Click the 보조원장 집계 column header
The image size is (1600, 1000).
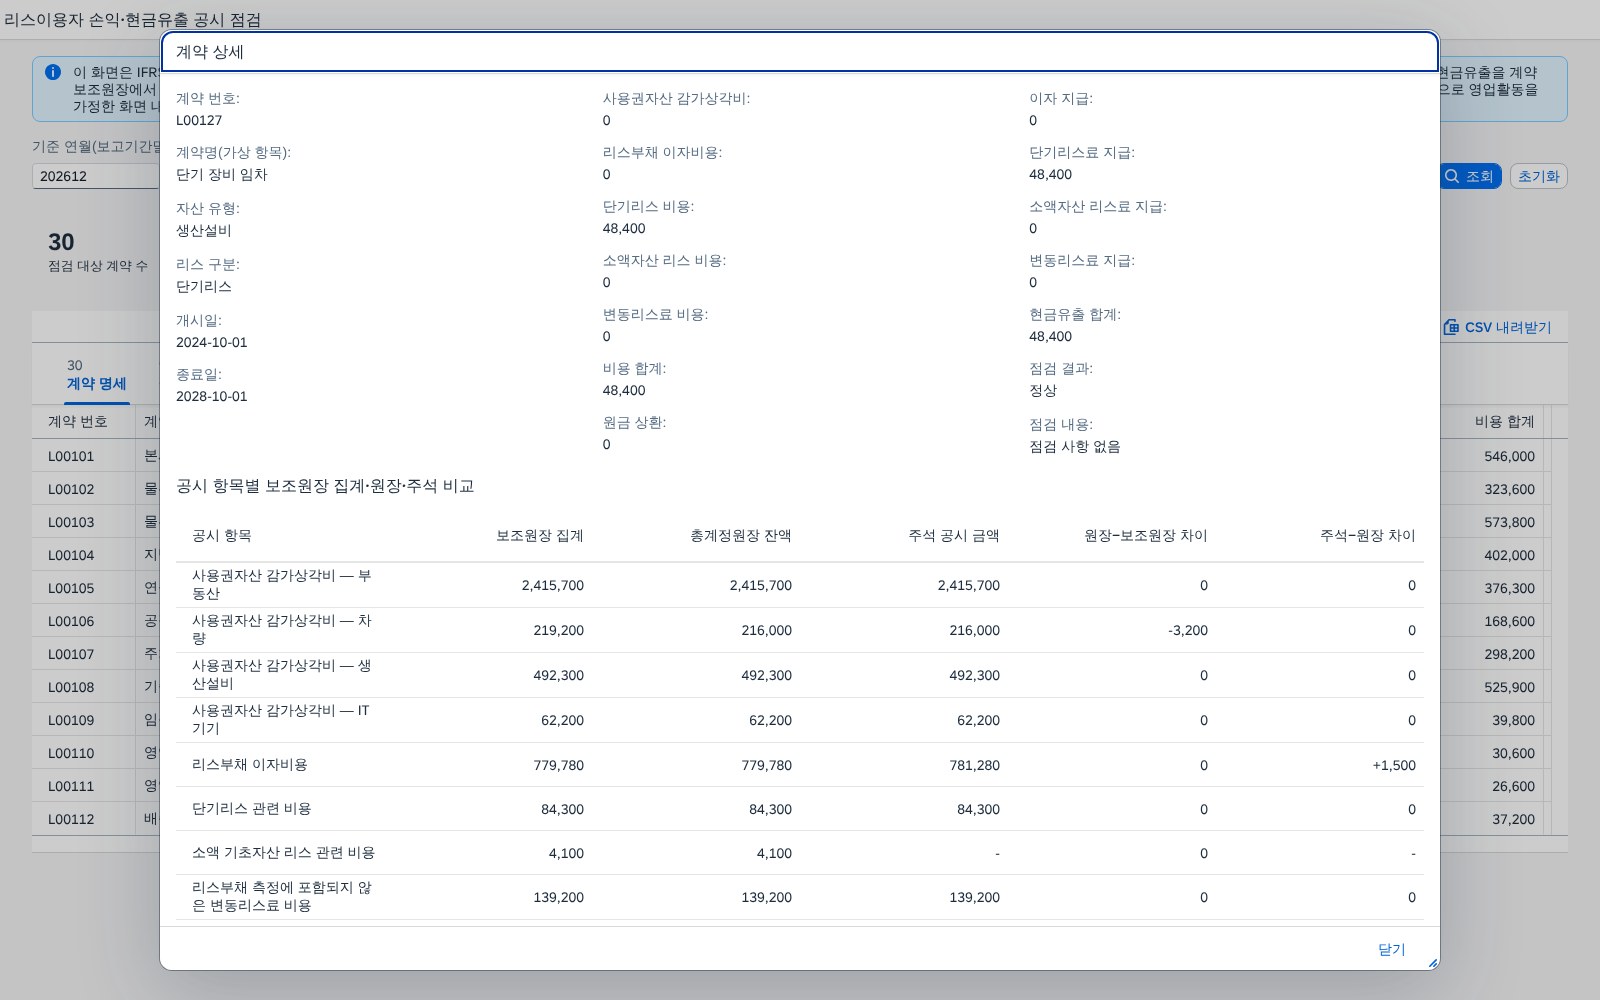click(540, 536)
